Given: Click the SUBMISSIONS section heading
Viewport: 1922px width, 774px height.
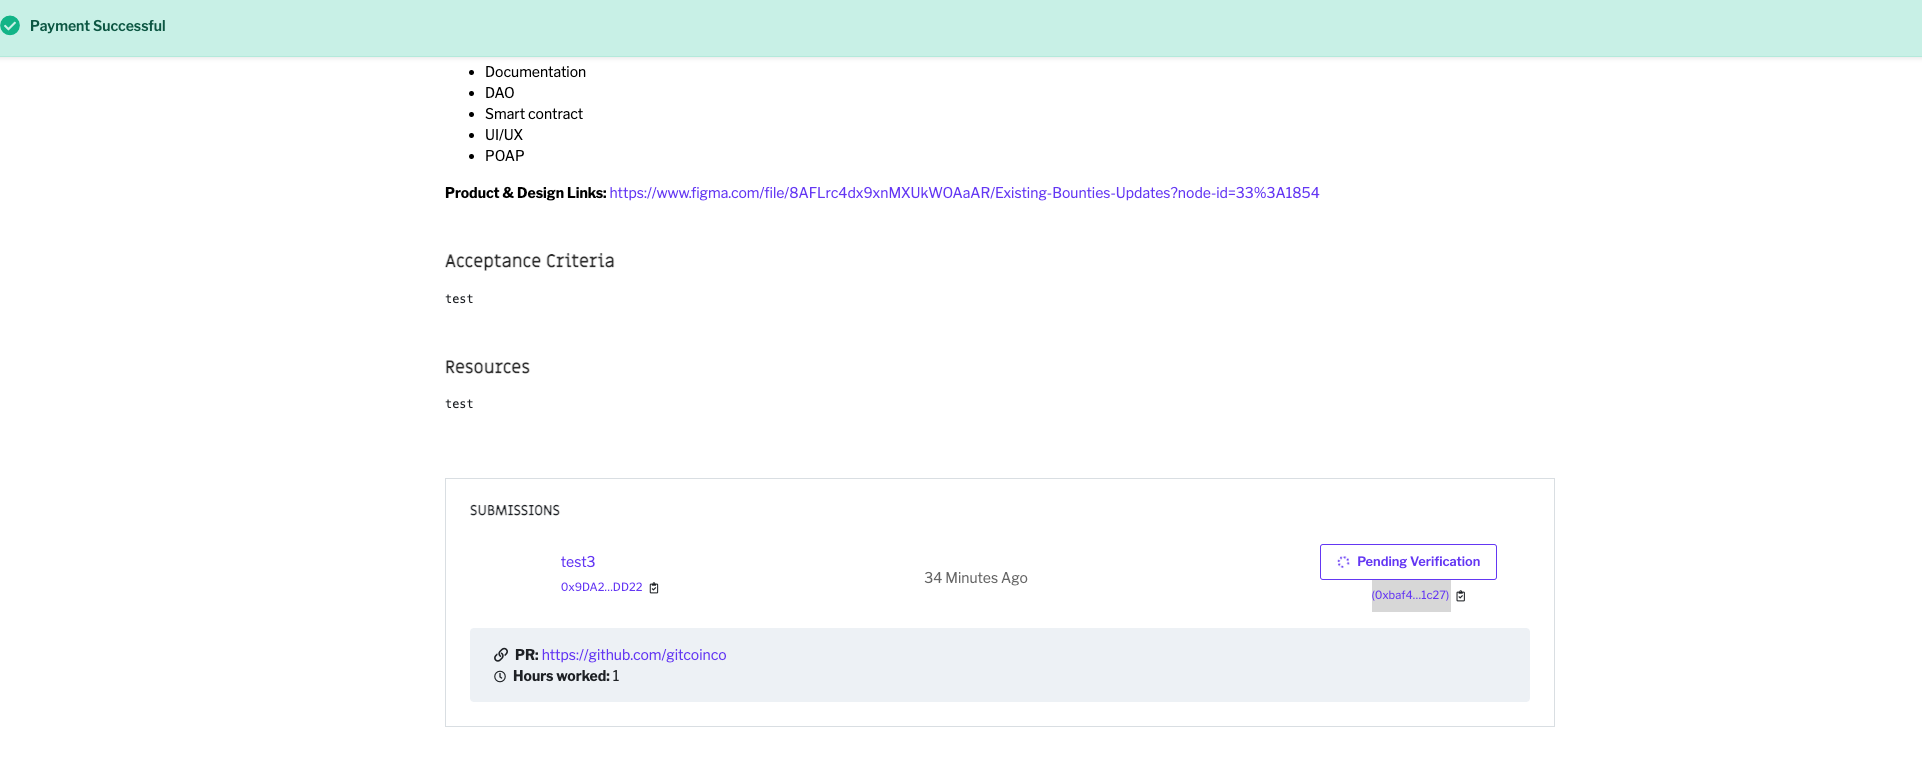Looking at the screenshot, I should click(515, 510).
